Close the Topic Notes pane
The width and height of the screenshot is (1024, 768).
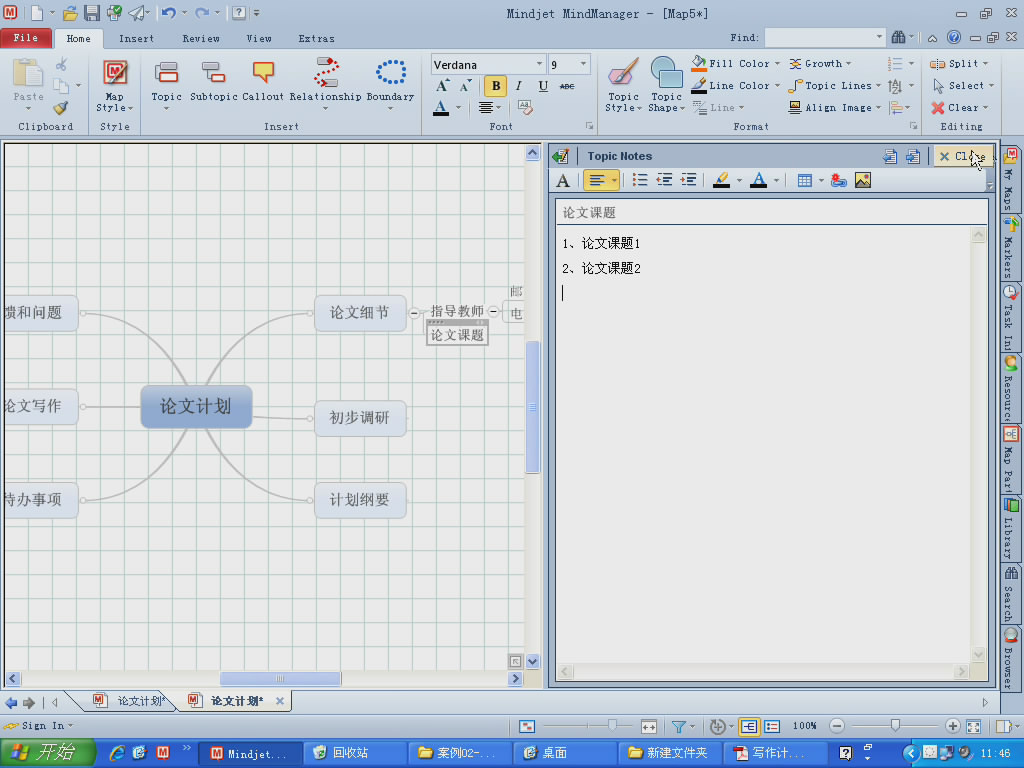(961, 156)
